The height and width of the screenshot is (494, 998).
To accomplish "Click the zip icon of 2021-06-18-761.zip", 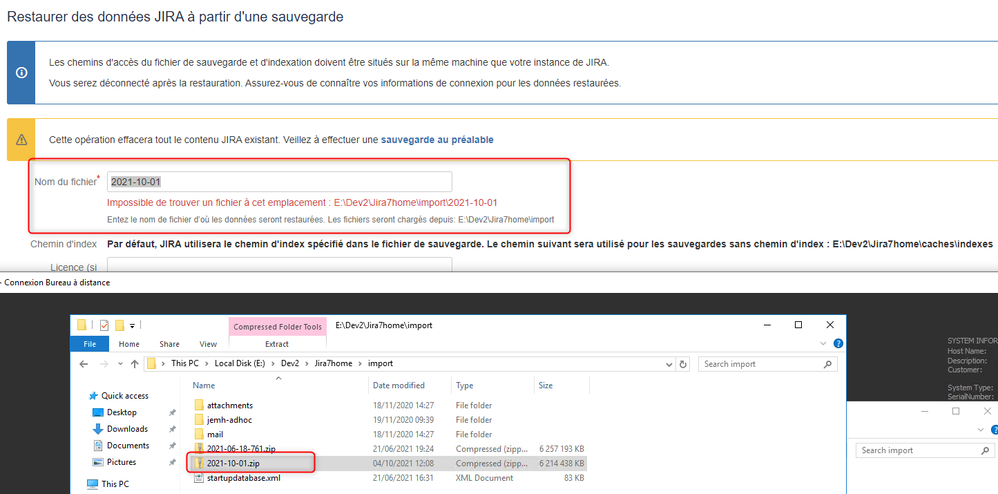I will pos(199,449).
